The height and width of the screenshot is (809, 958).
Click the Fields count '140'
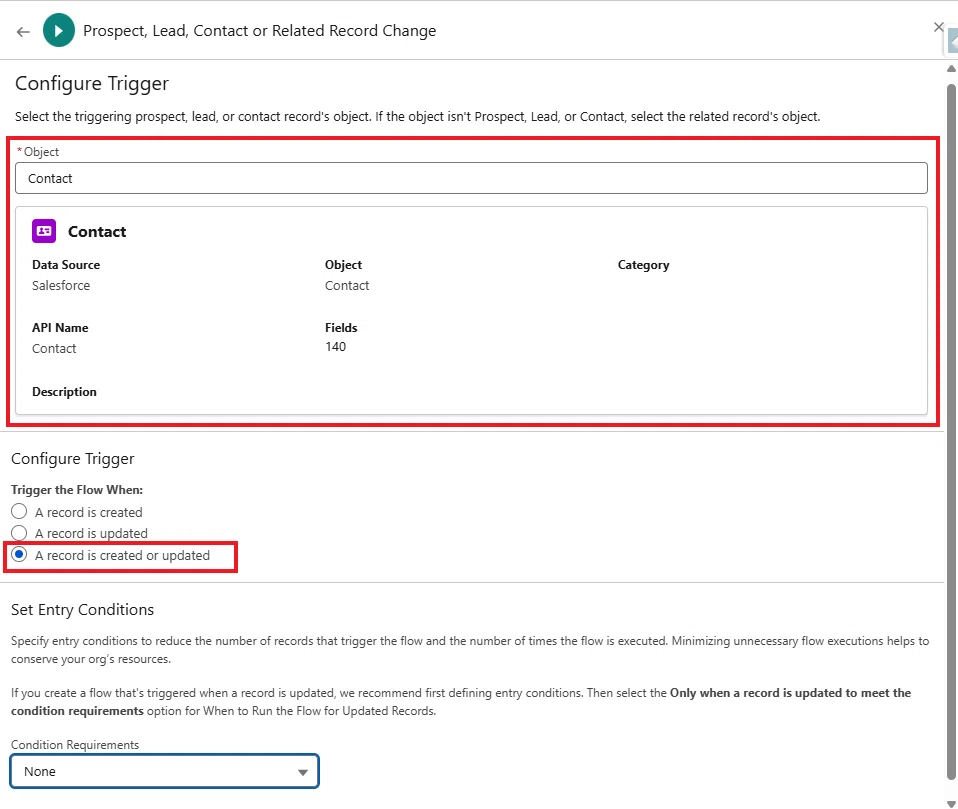click(x=335, y=346)
